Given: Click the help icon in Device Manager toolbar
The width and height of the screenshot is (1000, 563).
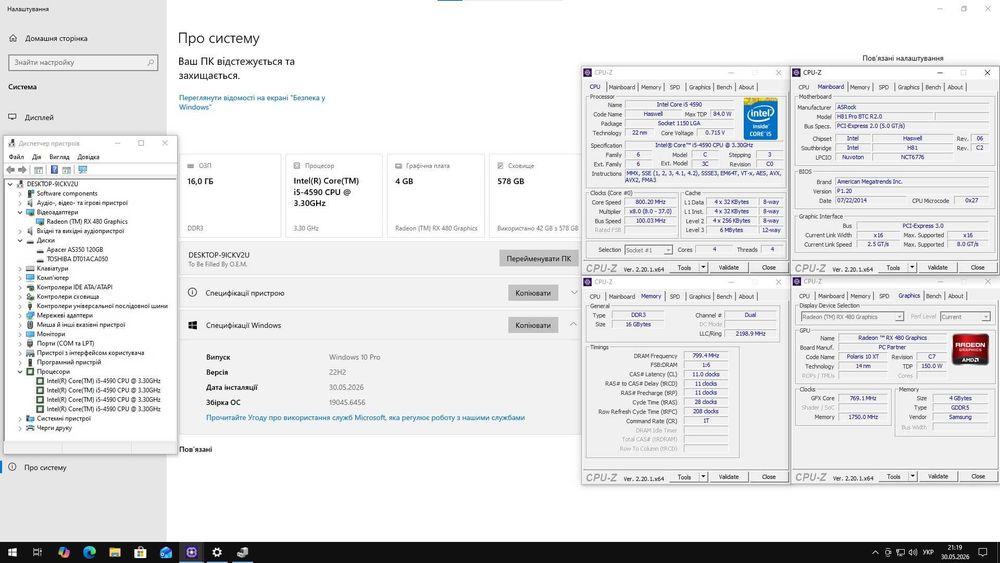Looking at the screenshot, I should pos(54,170).
